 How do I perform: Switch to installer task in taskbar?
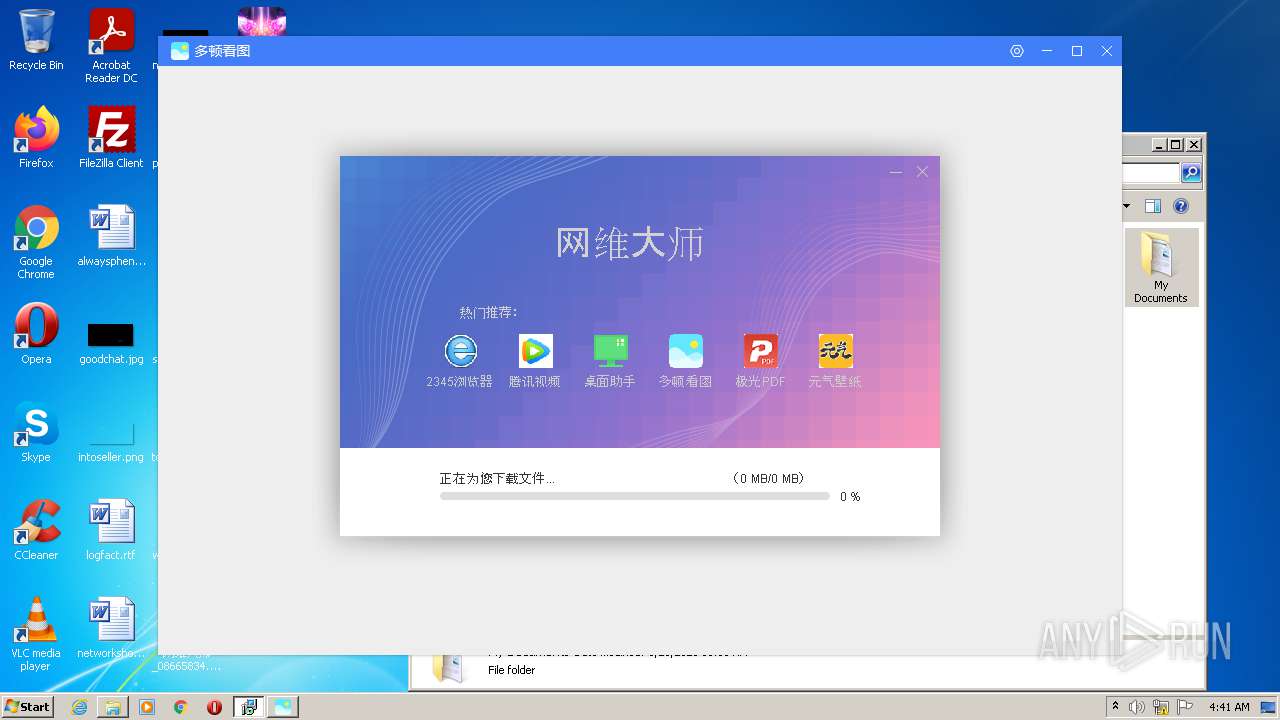(x=248, y=707)
